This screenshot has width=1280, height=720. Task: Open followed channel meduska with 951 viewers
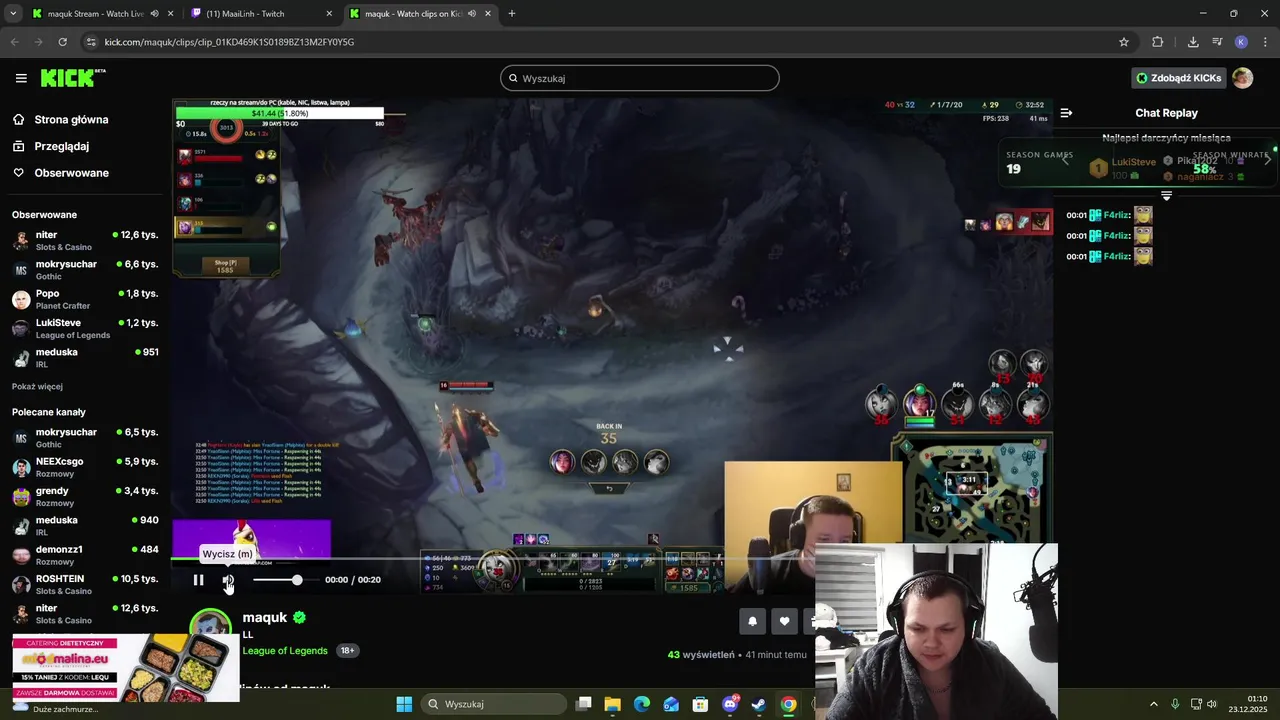pyautogui.click(x=85, y=358)
